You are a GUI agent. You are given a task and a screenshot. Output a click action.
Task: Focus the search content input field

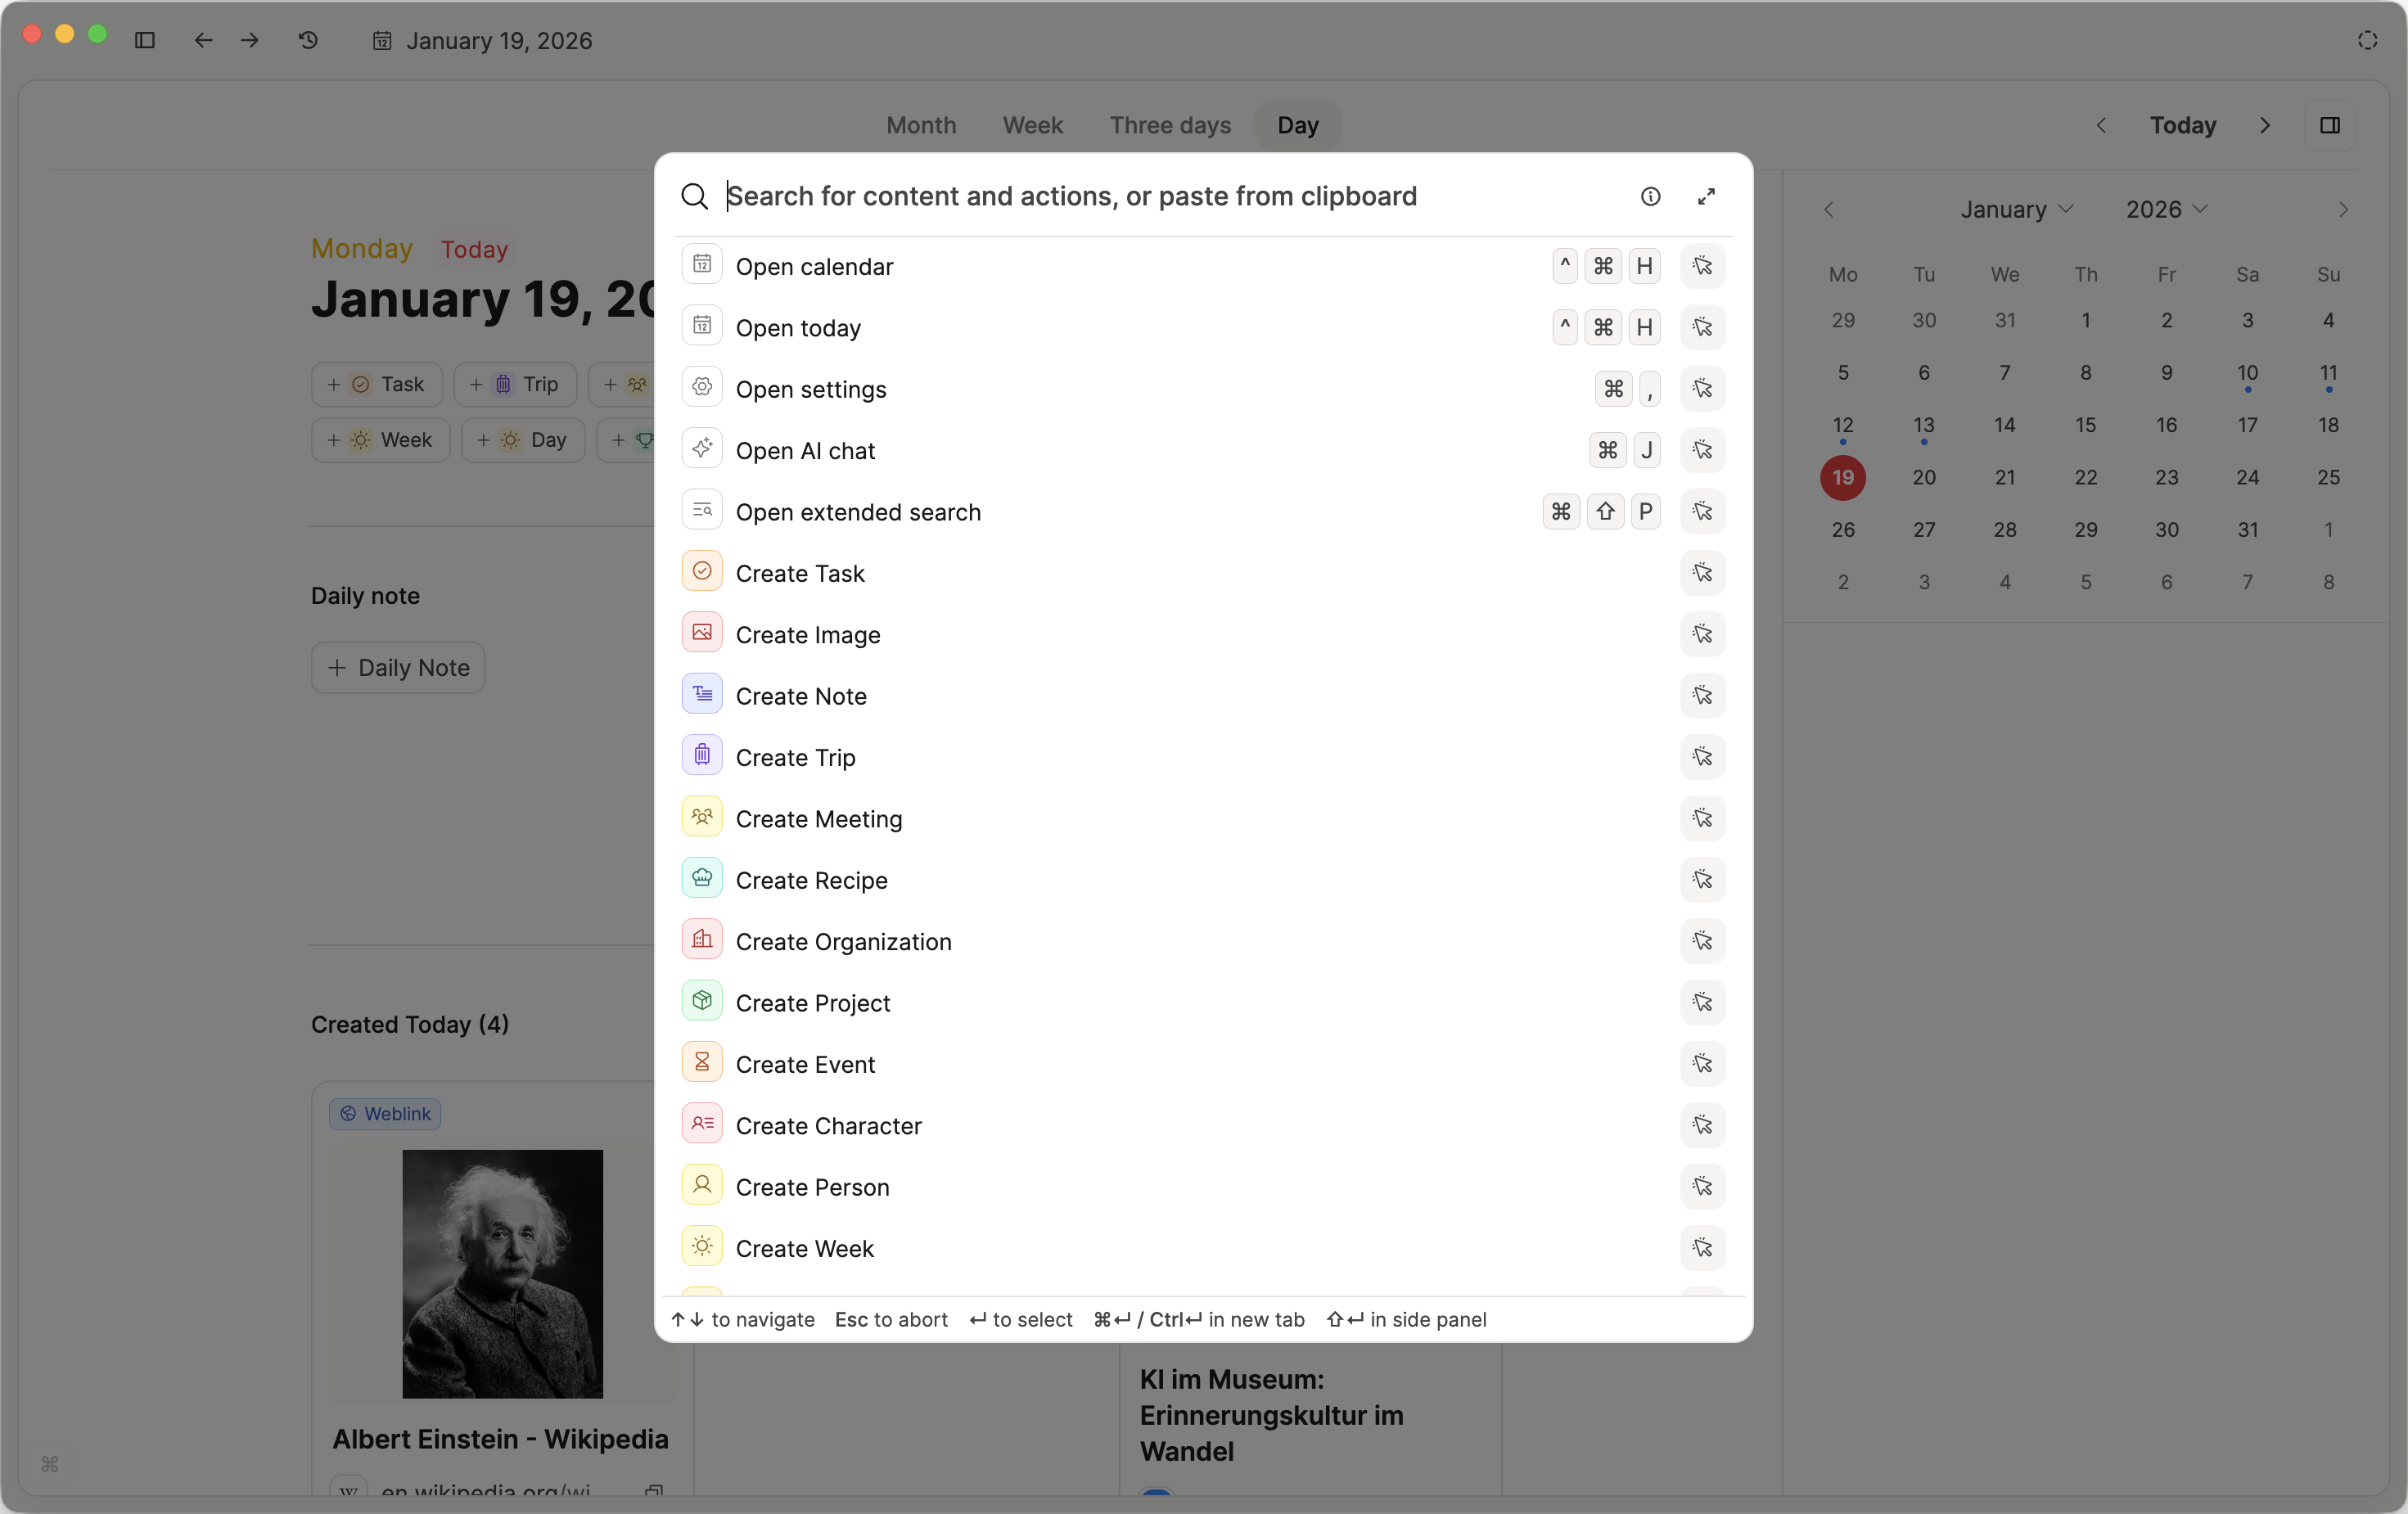[x=1070, y=196]
